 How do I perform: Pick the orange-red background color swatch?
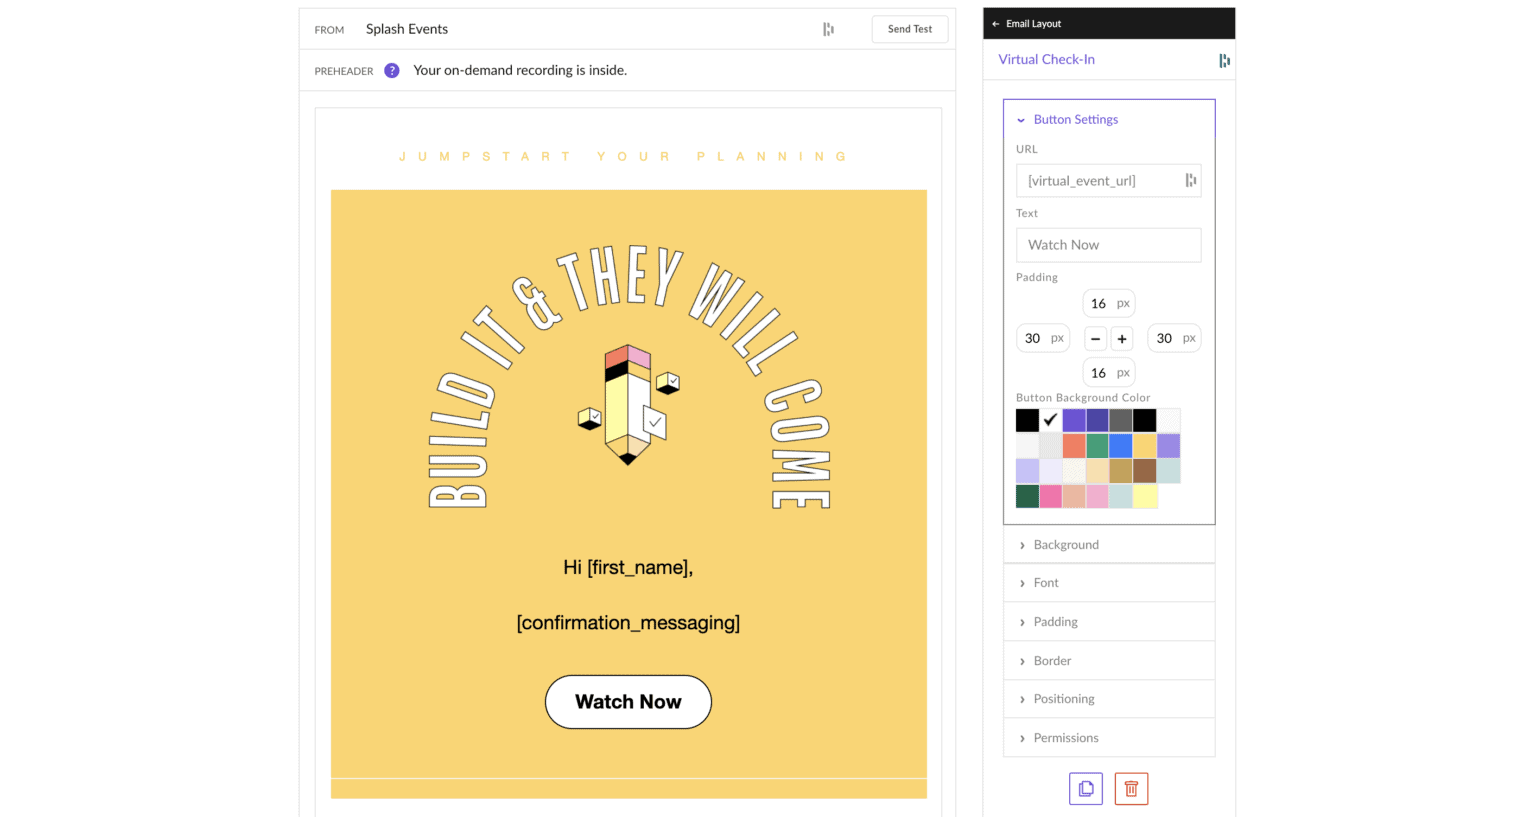click(1074, 446)
